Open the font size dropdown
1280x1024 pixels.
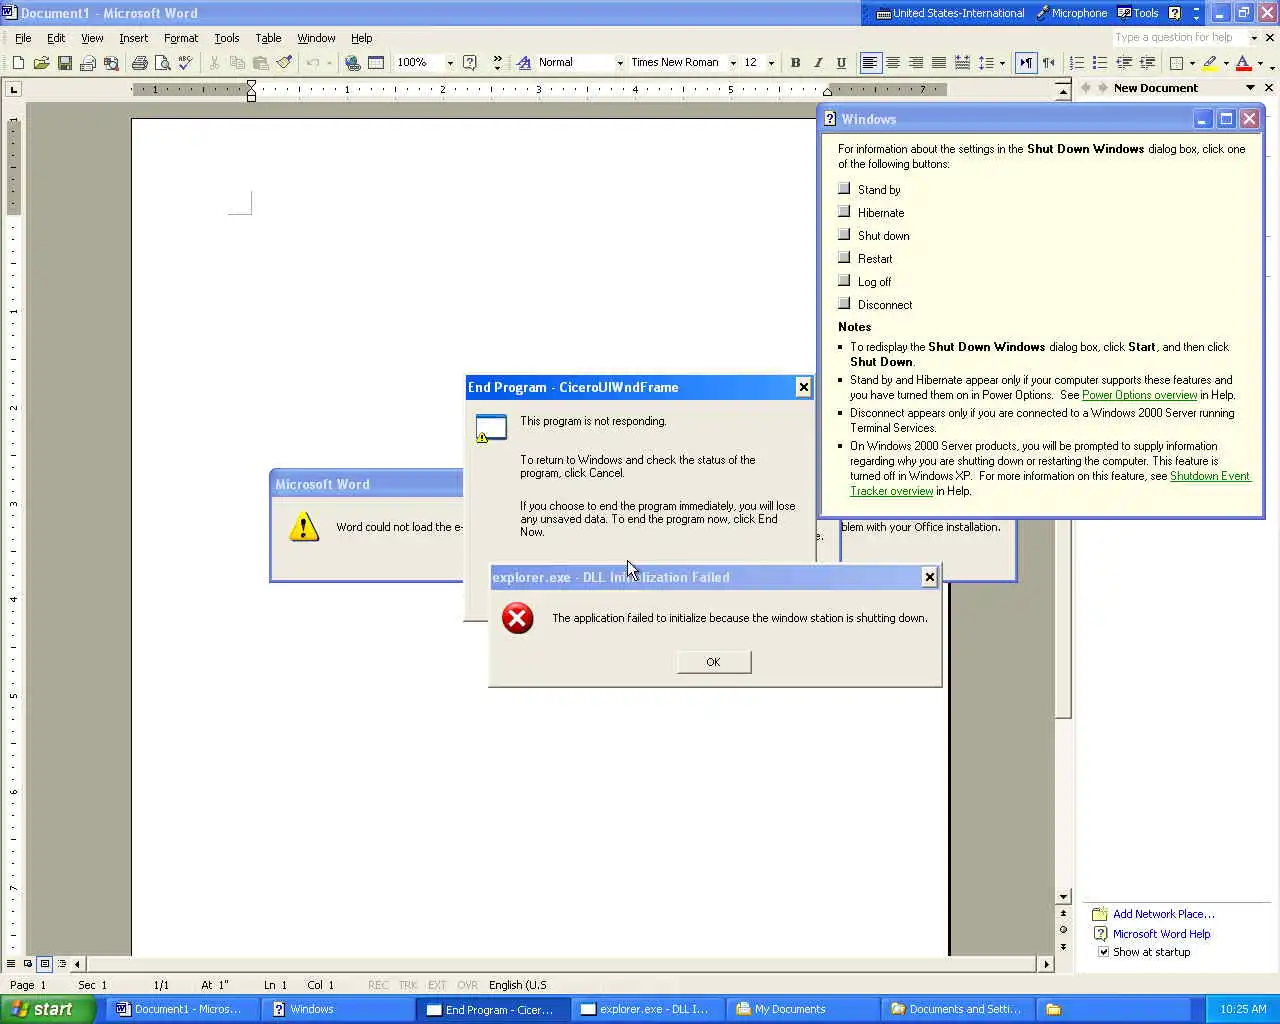(771, 63)
